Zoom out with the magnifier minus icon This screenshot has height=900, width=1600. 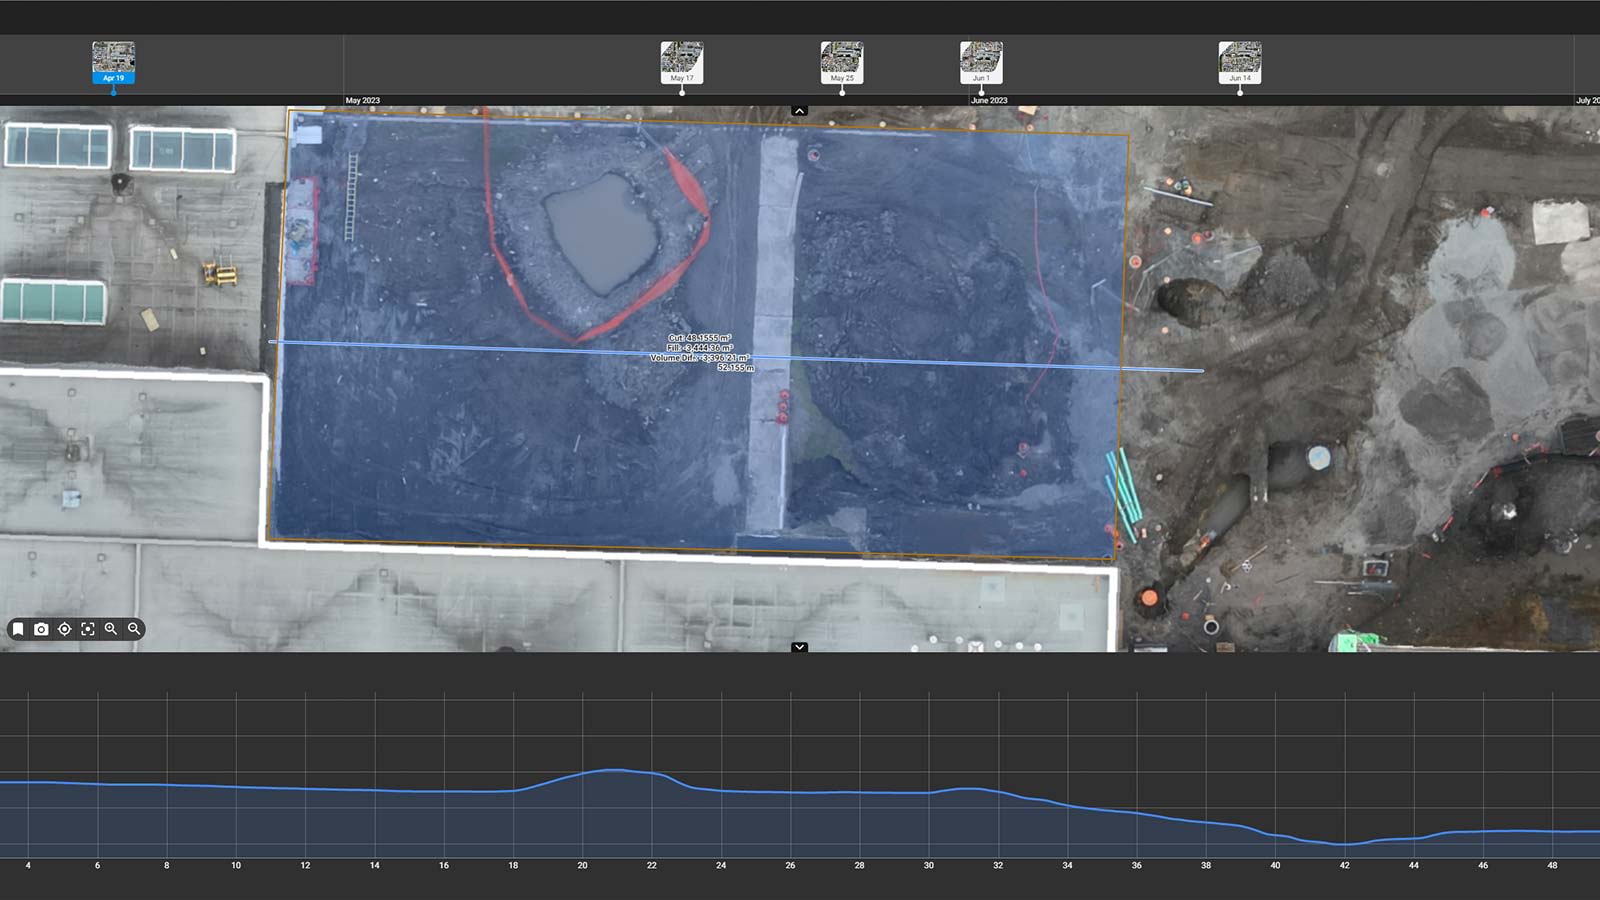click(134, 629)
